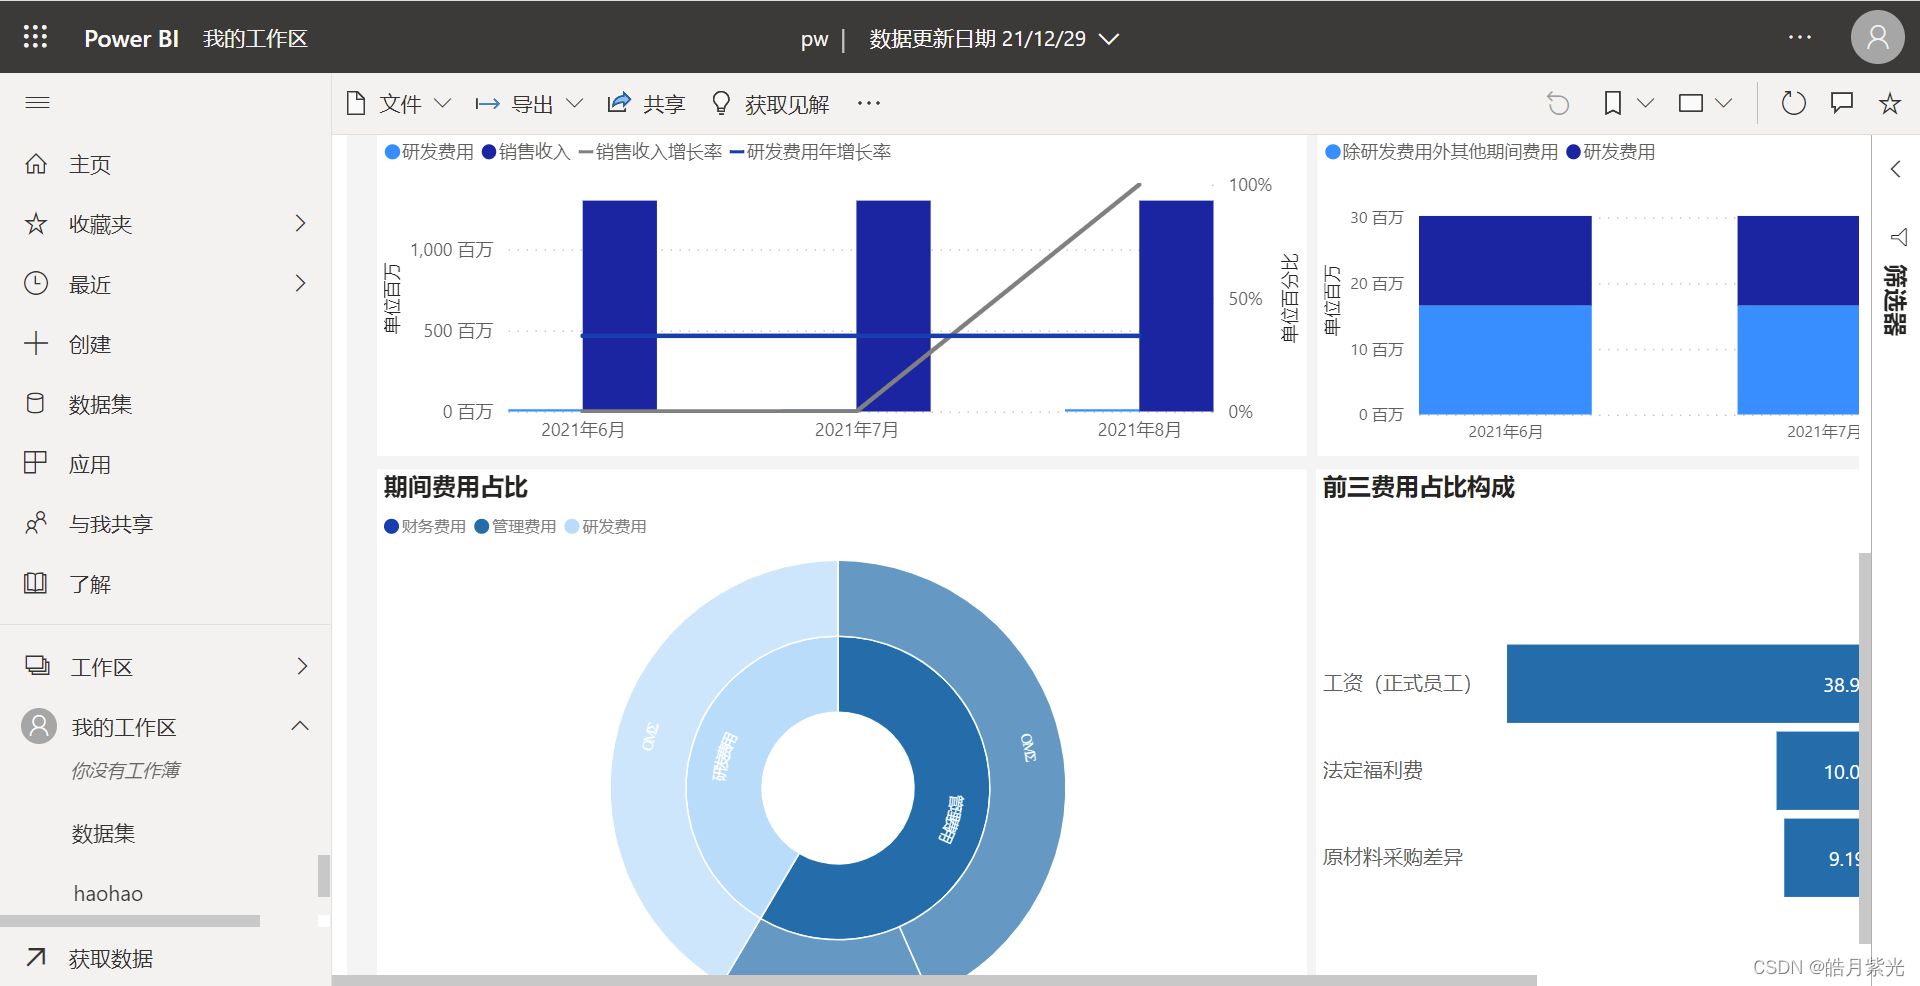Click the 获取见解 lightbulb icon
1920x986 pixels.
(x=721, y=102)
